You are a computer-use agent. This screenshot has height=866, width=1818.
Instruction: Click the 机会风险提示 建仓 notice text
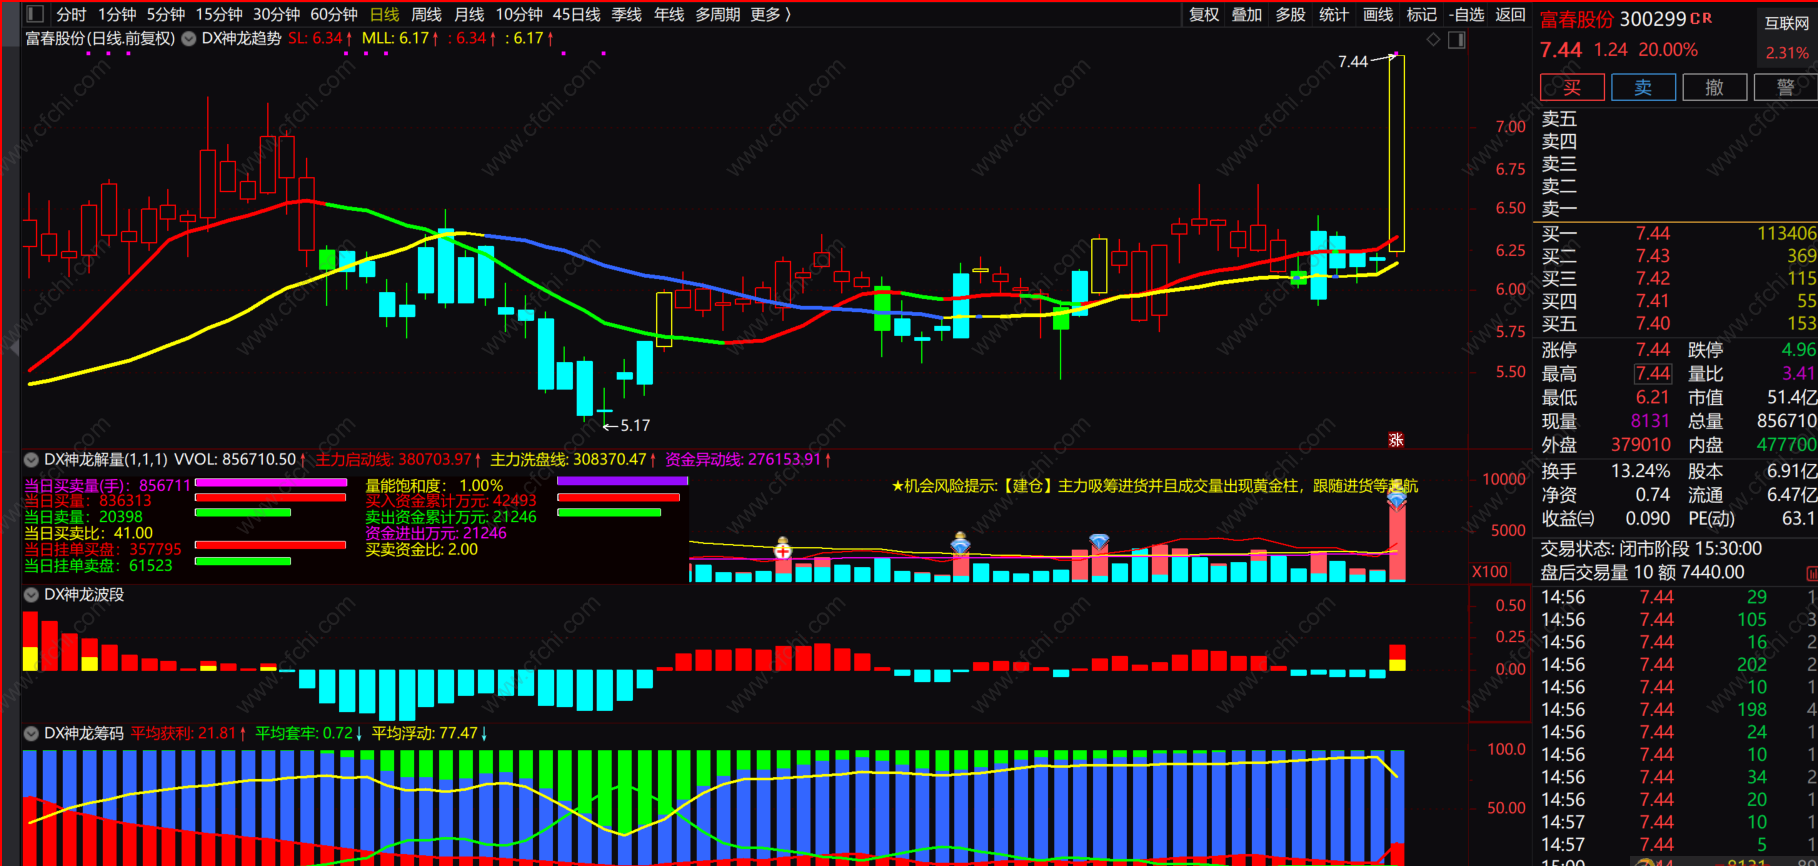click(1155, 486)
